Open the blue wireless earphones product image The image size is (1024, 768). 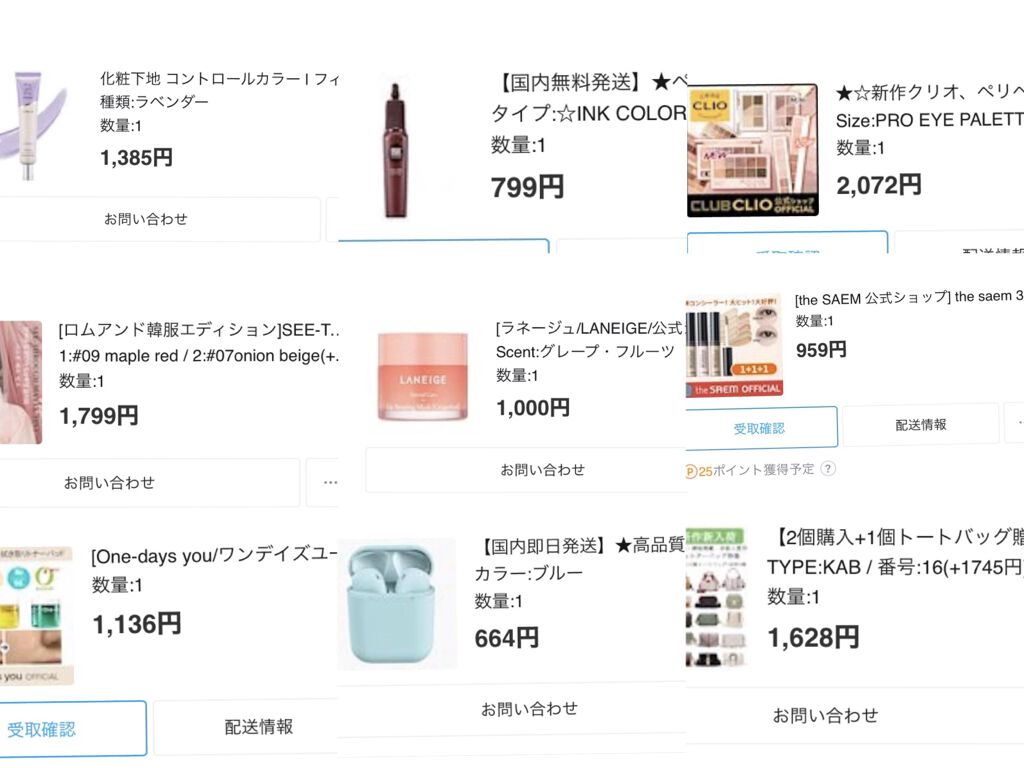pos(397,603)
